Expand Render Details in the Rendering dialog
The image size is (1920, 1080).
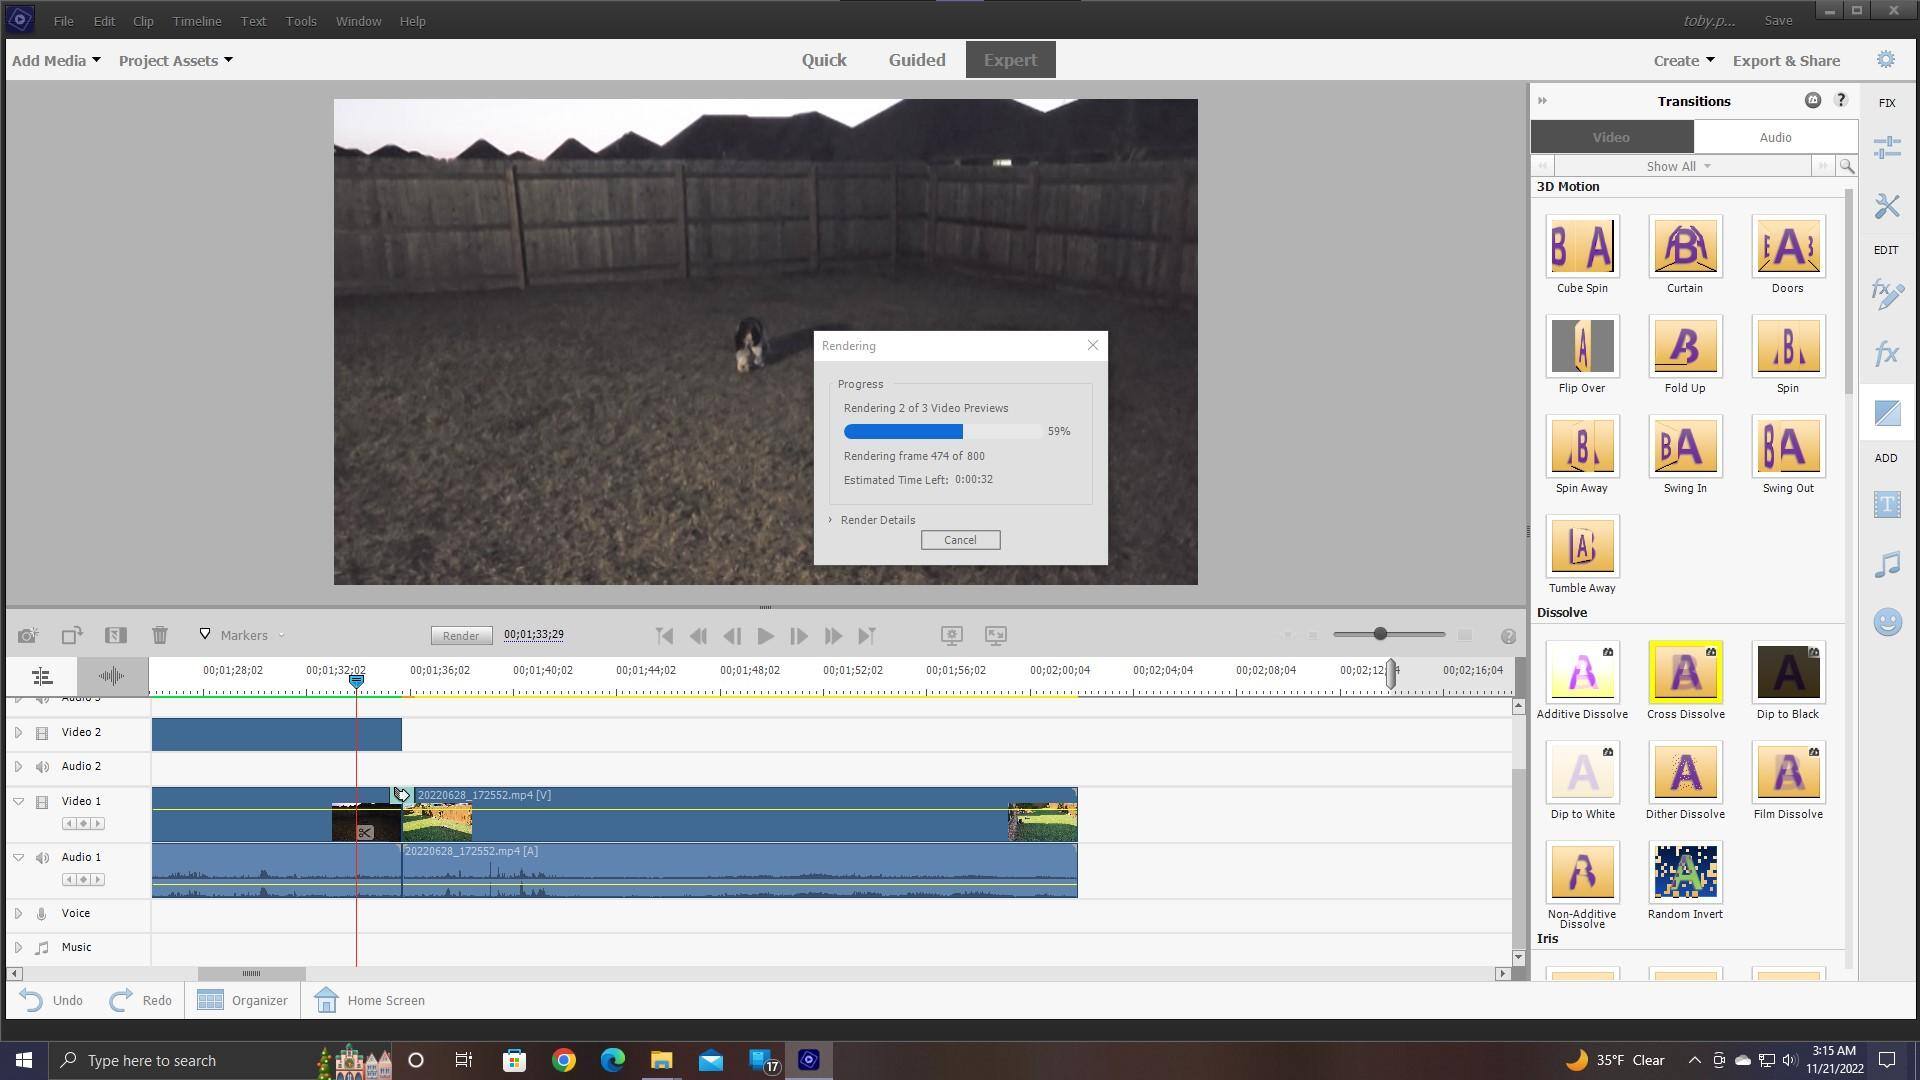[x=871, y=519]
